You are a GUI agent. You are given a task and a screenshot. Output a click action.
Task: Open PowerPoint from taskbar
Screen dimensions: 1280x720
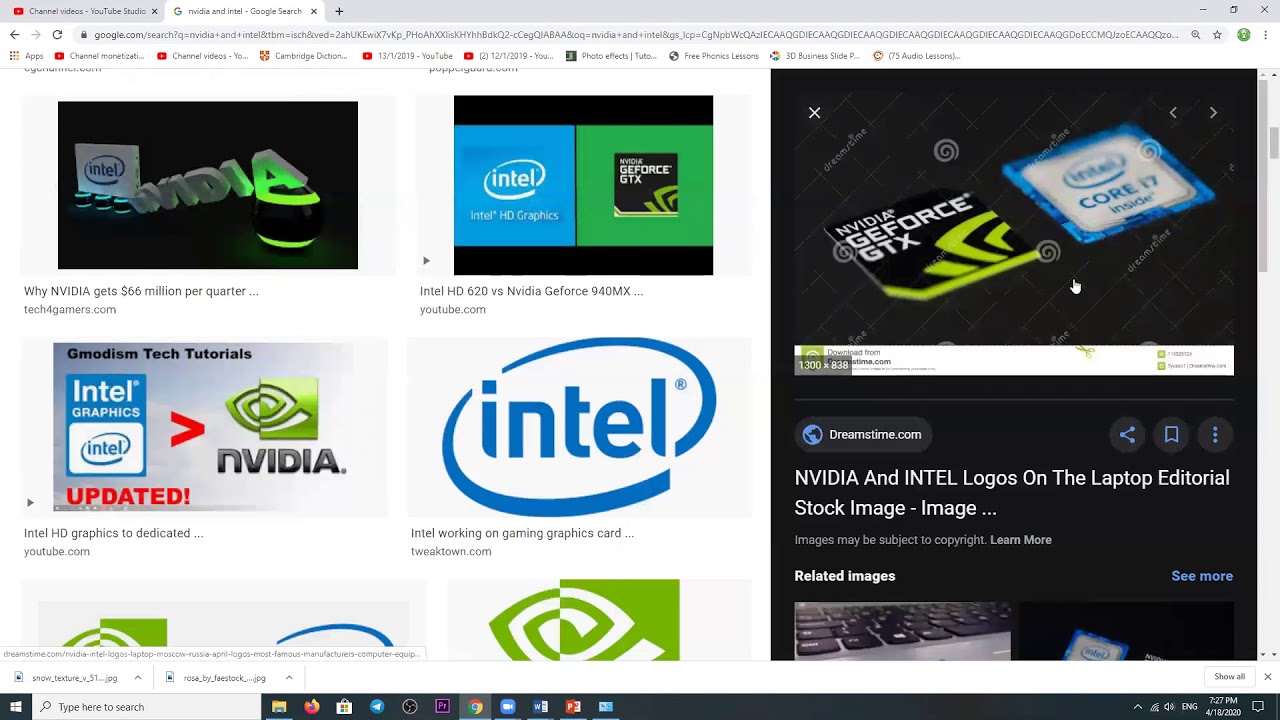coord(573,707)
